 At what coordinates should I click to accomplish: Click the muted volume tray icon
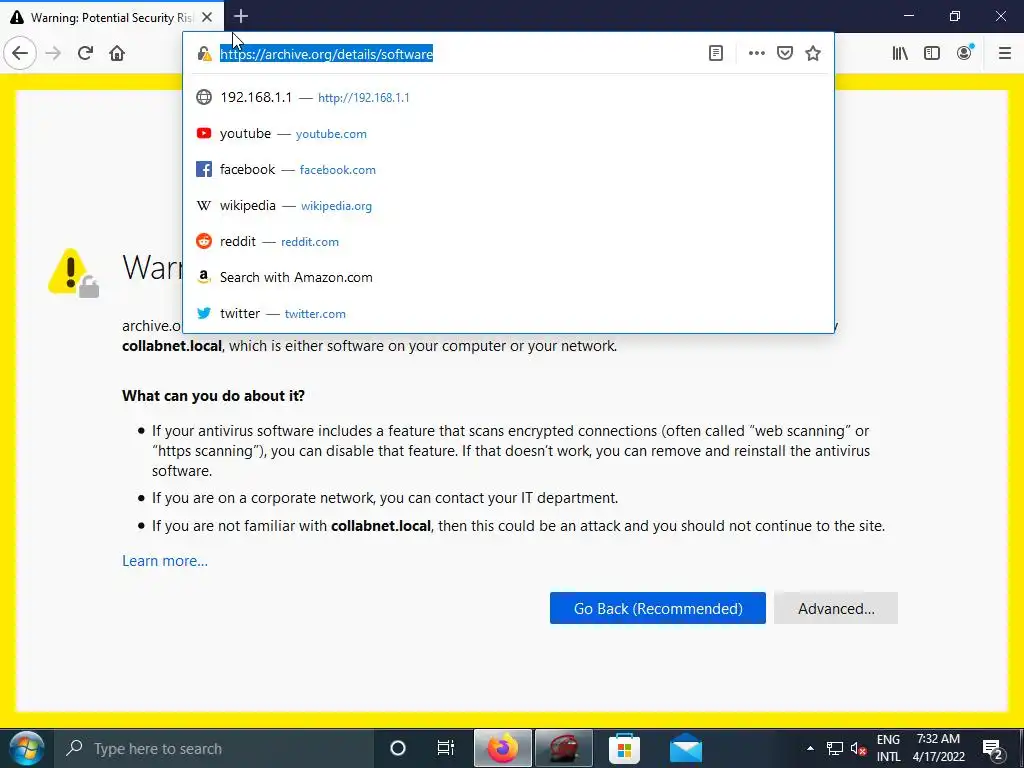coord(859,748)
